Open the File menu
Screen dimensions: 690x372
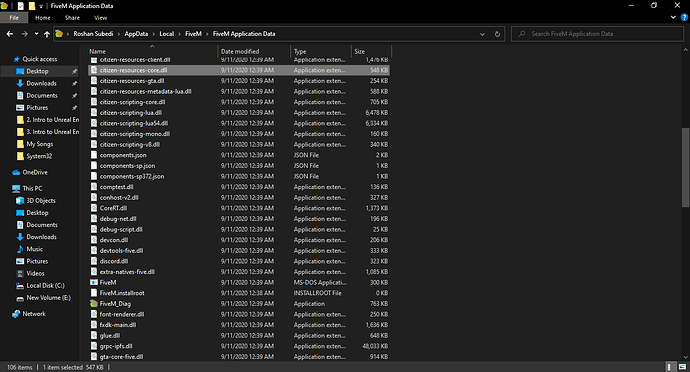[x=14, y=18]
